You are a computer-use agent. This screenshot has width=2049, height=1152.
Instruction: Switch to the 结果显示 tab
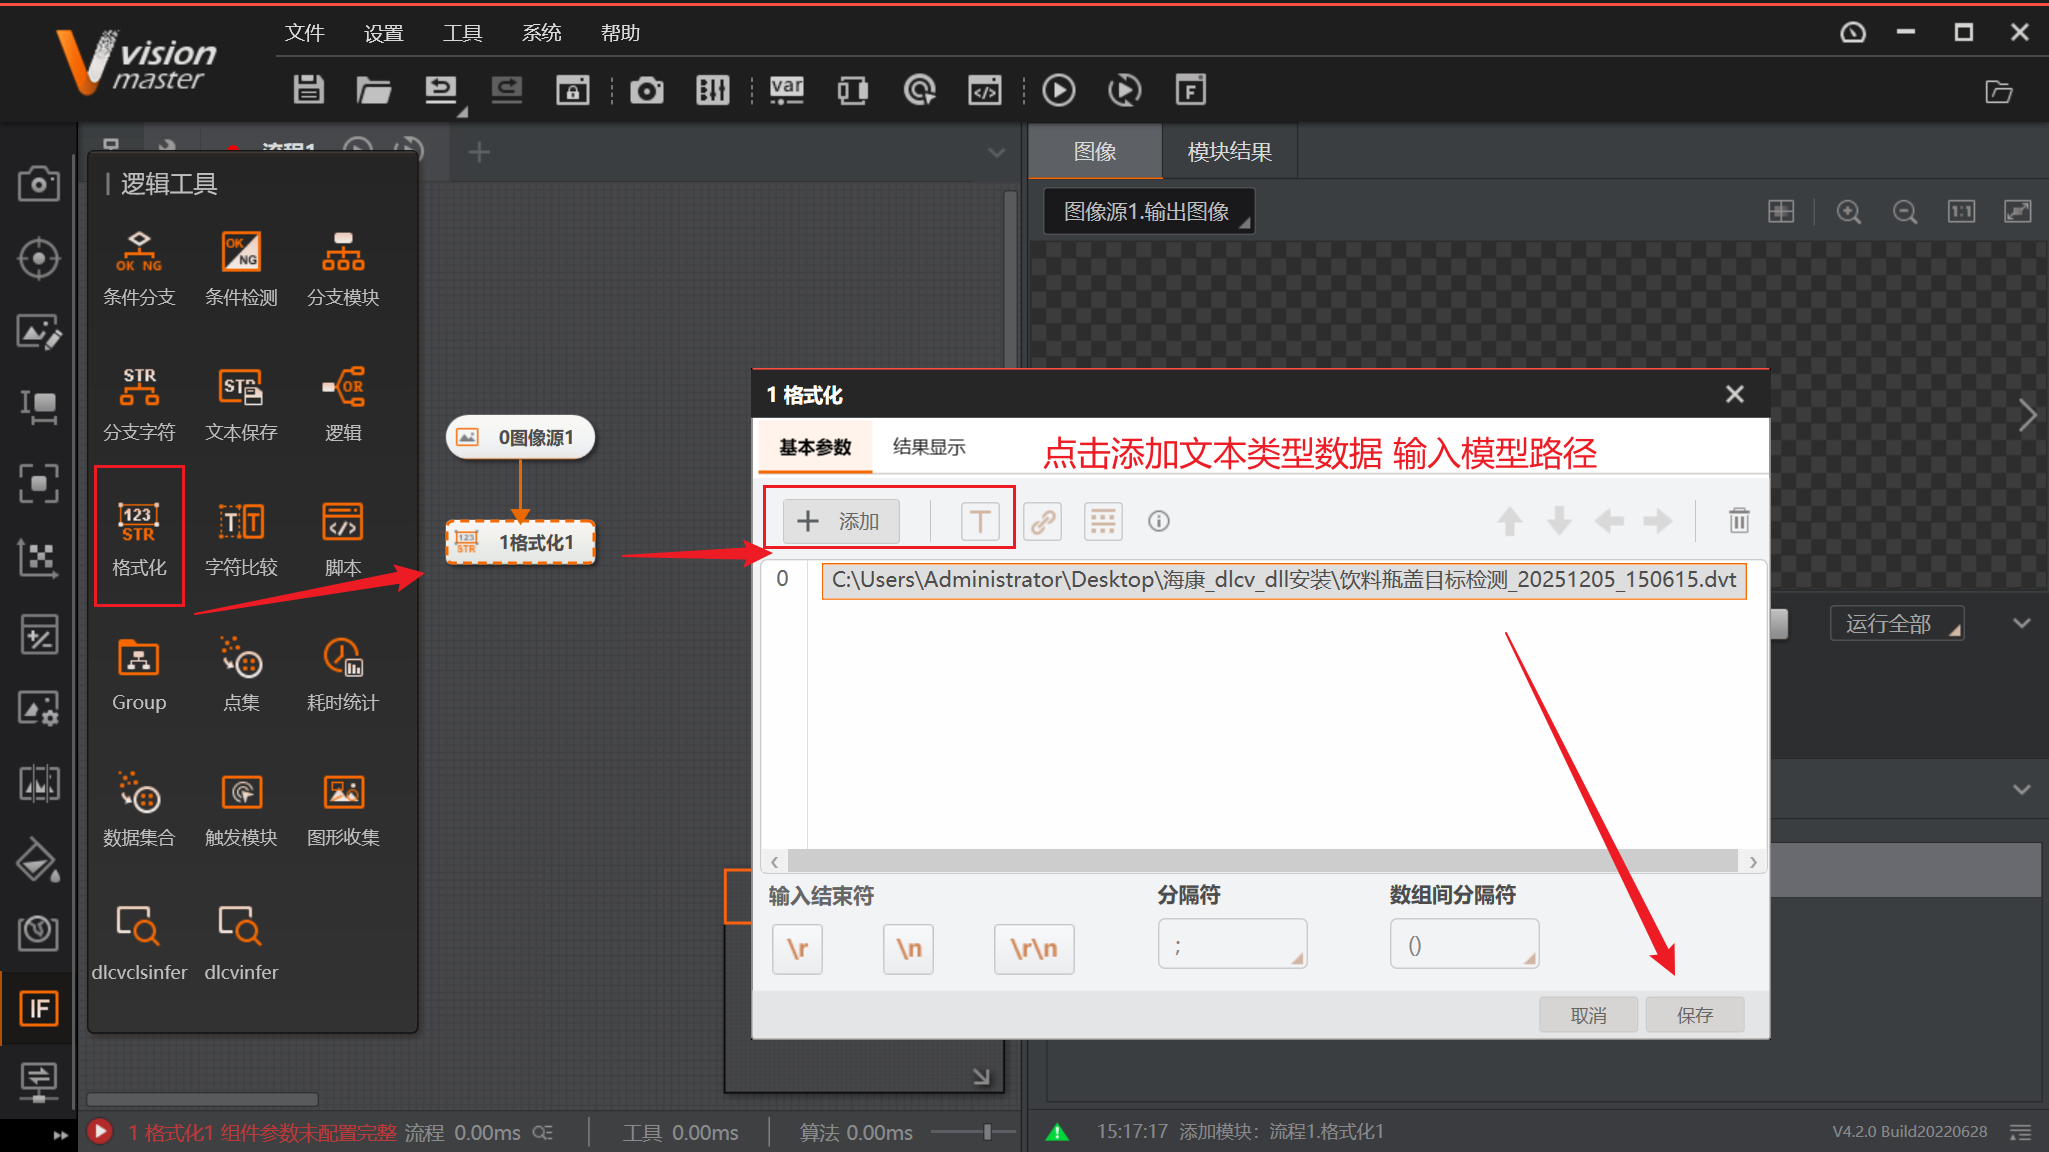pos(928,447)
